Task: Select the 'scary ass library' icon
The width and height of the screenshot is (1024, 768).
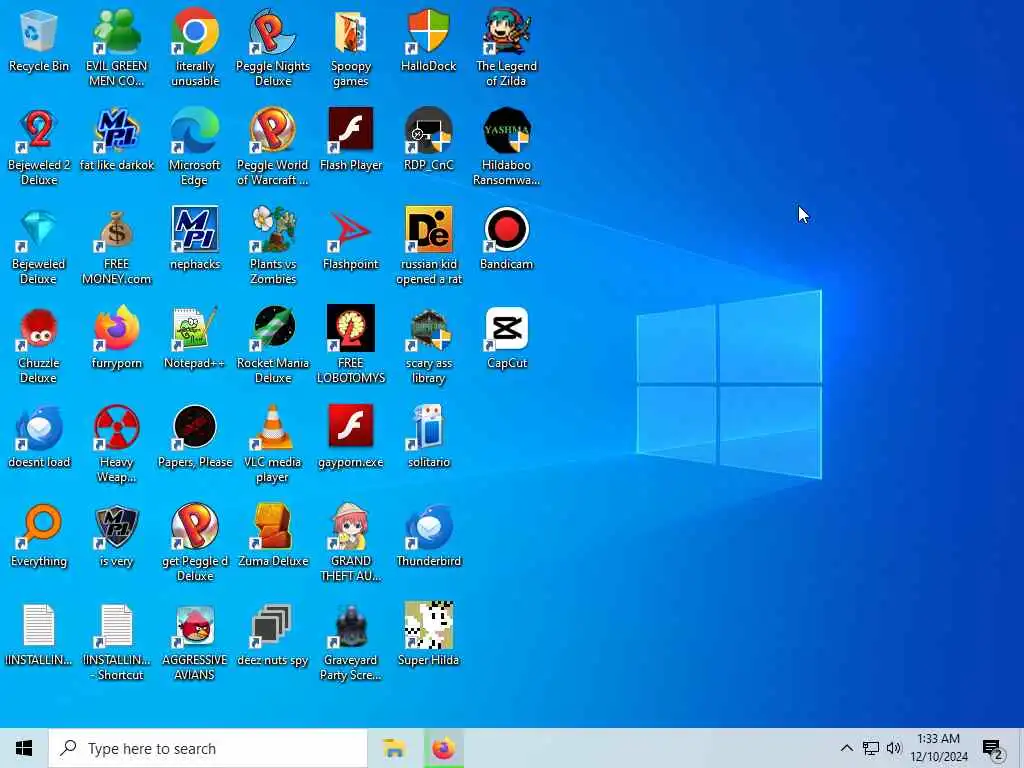Action: tap(428, 345)
